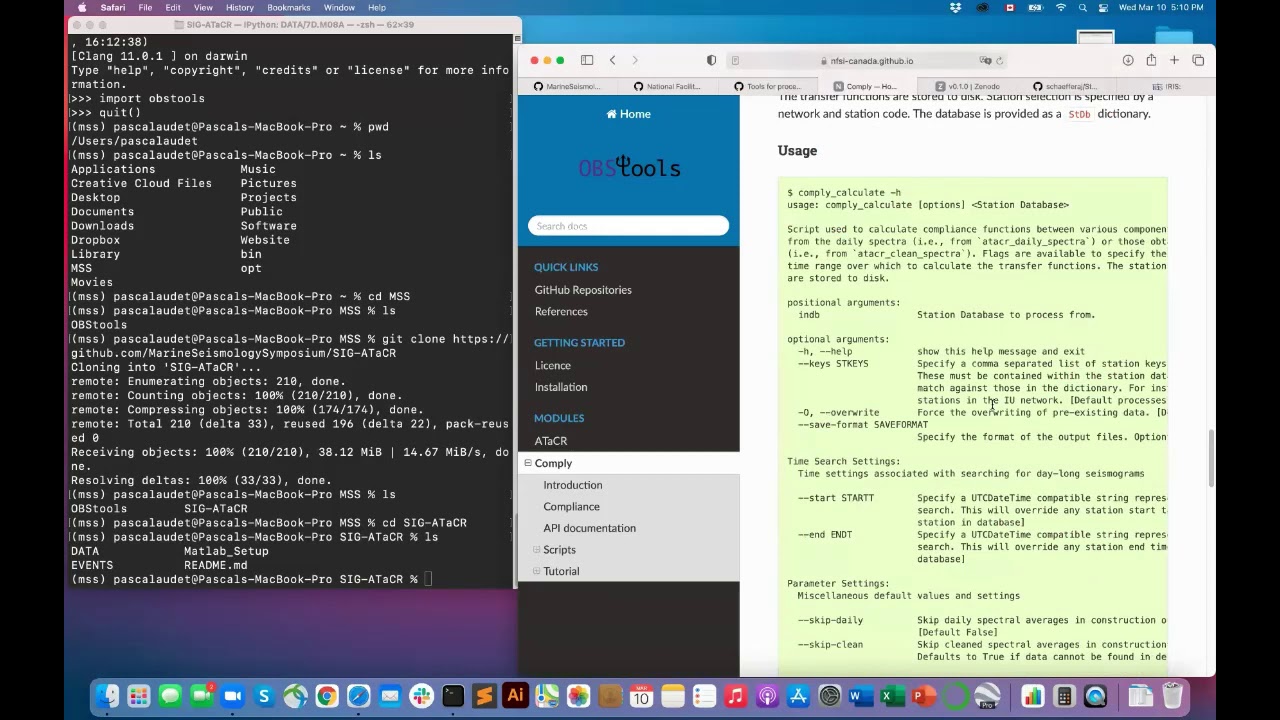The height and width of the screenshot is (720, 1280).
Task: Expand the Scripts section
Action: [x=536, y=550]
